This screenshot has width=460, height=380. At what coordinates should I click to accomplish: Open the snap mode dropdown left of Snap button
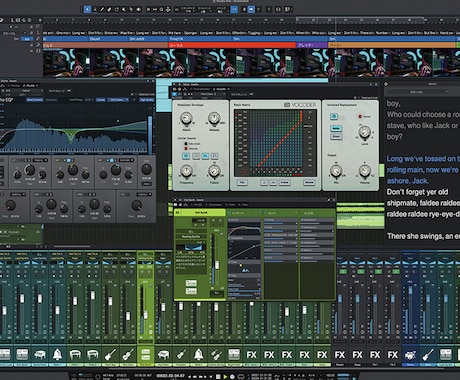(x=221, y=10)
